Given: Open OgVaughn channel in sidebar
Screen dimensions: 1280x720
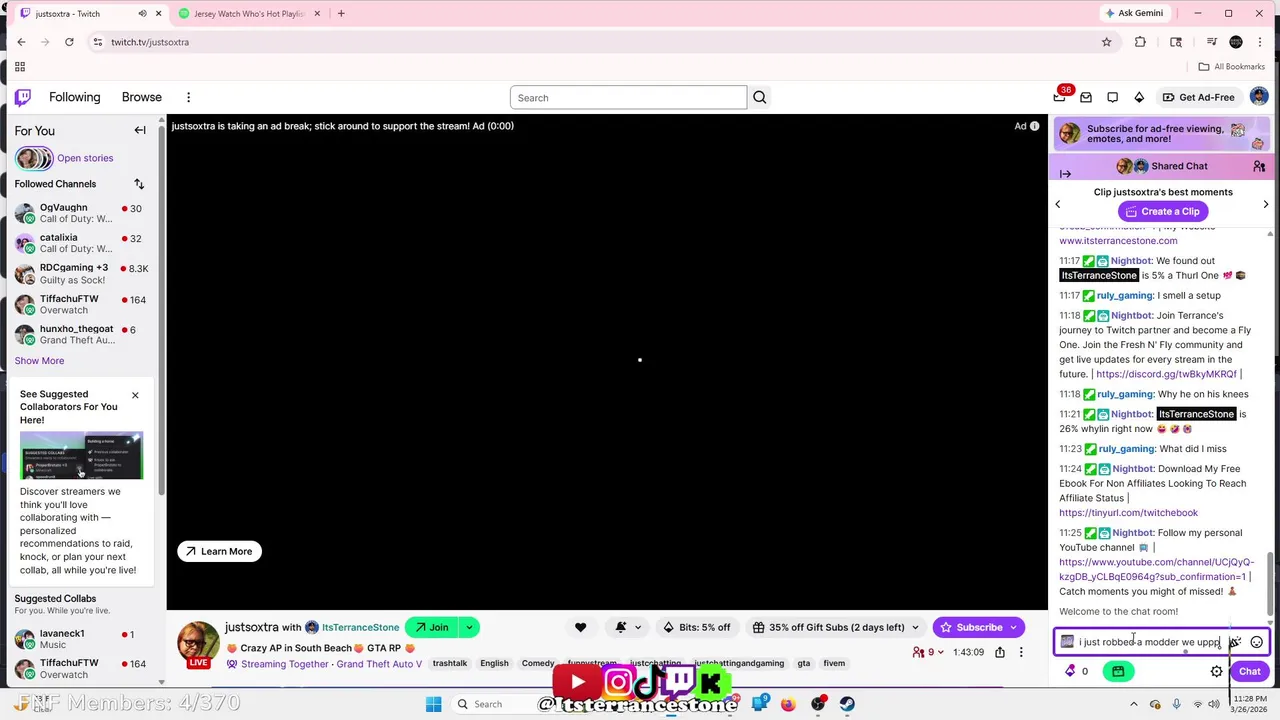Looking at the screenshot, I should 80,214.
